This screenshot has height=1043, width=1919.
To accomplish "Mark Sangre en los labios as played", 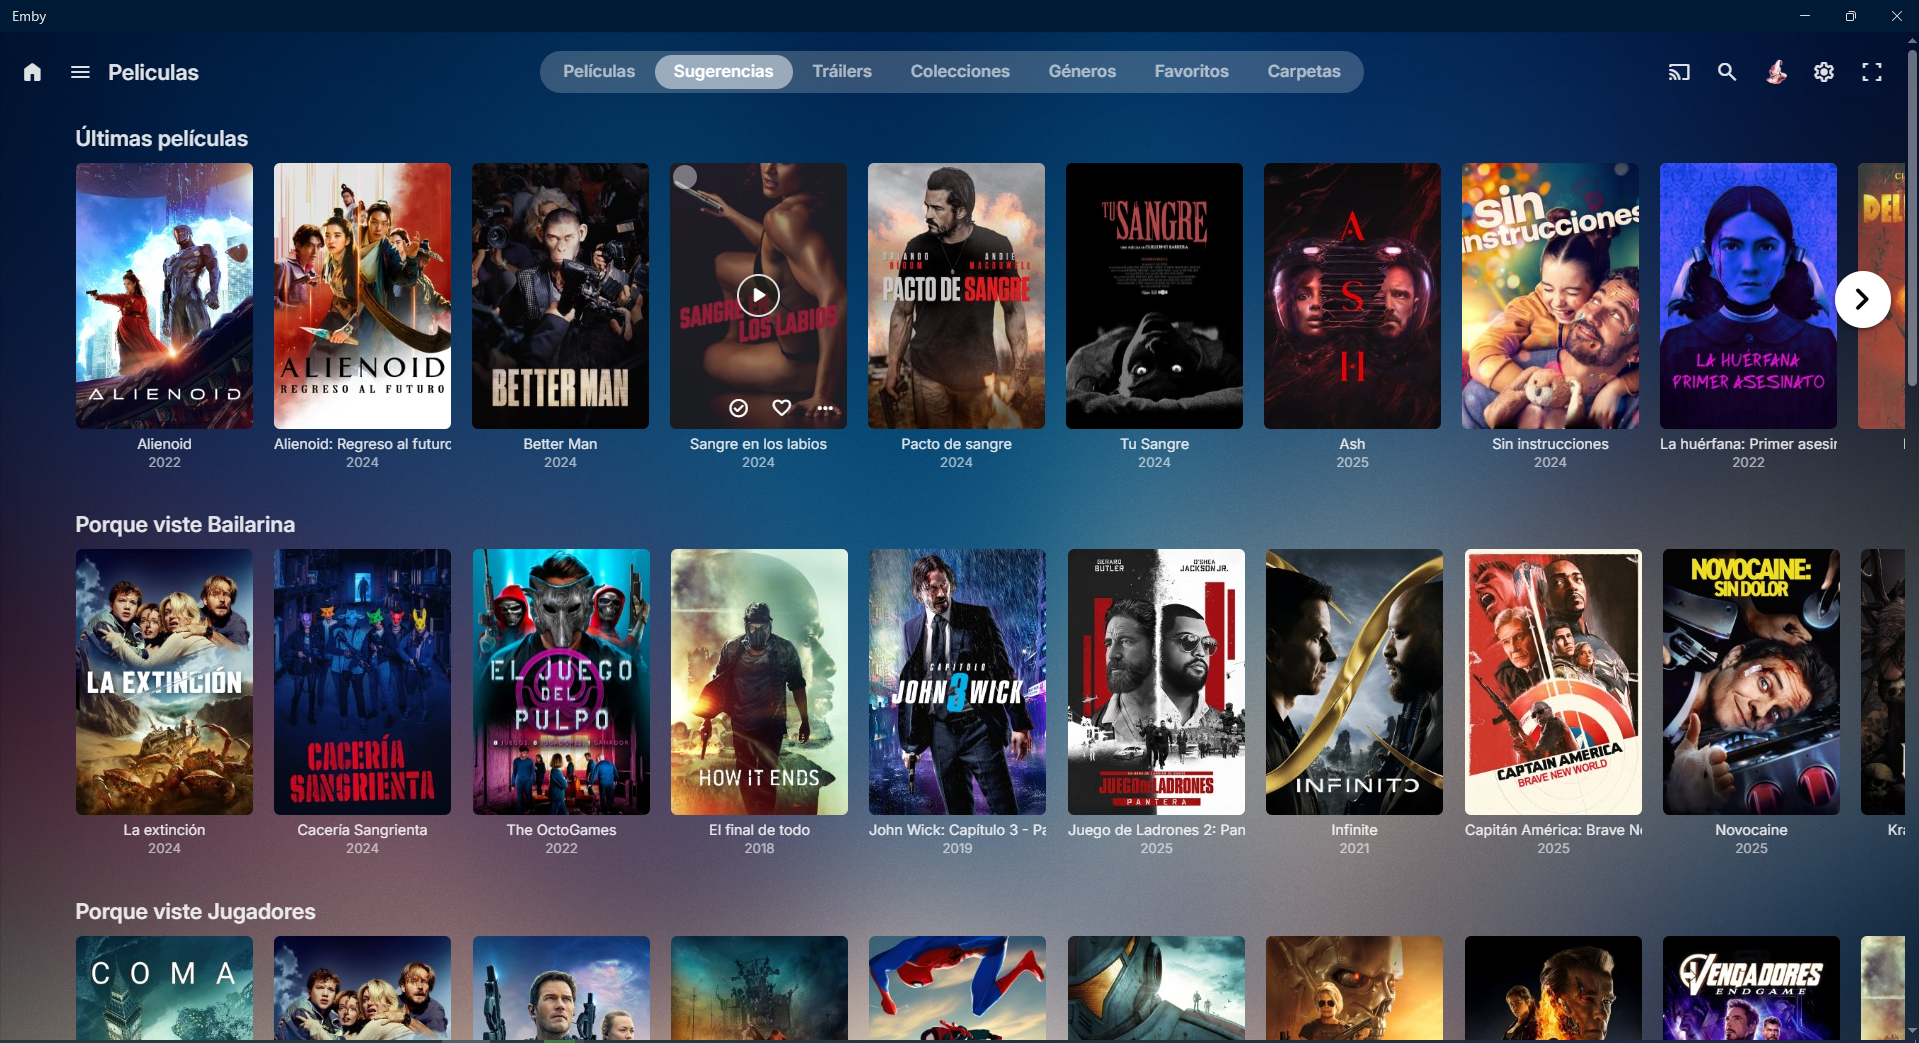I will coord(738,408).
